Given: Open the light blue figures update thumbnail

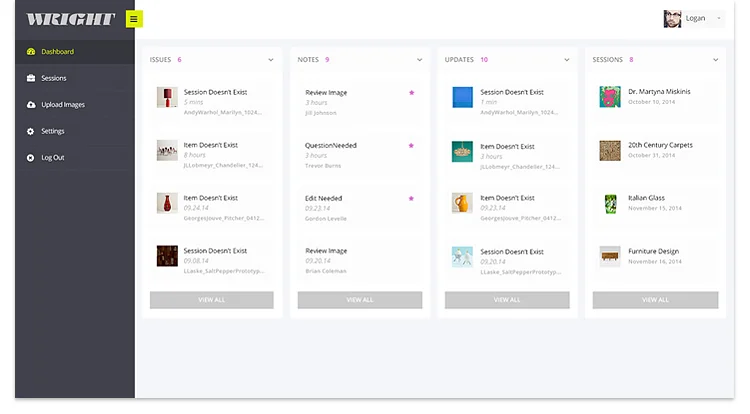Looking at the screenshot, I should click(463, 257).
